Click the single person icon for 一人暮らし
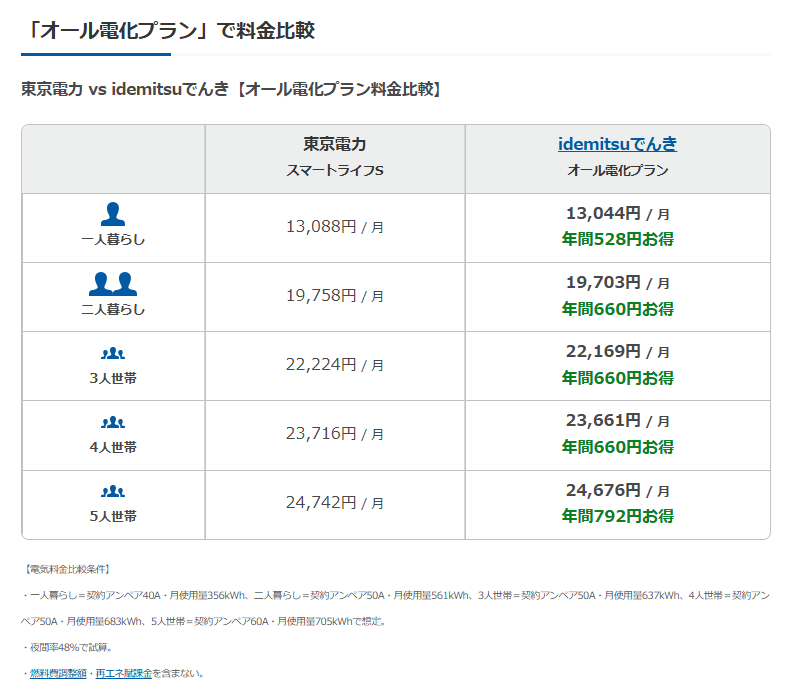Screen dimensions: 795x692 tap(113, 214)
